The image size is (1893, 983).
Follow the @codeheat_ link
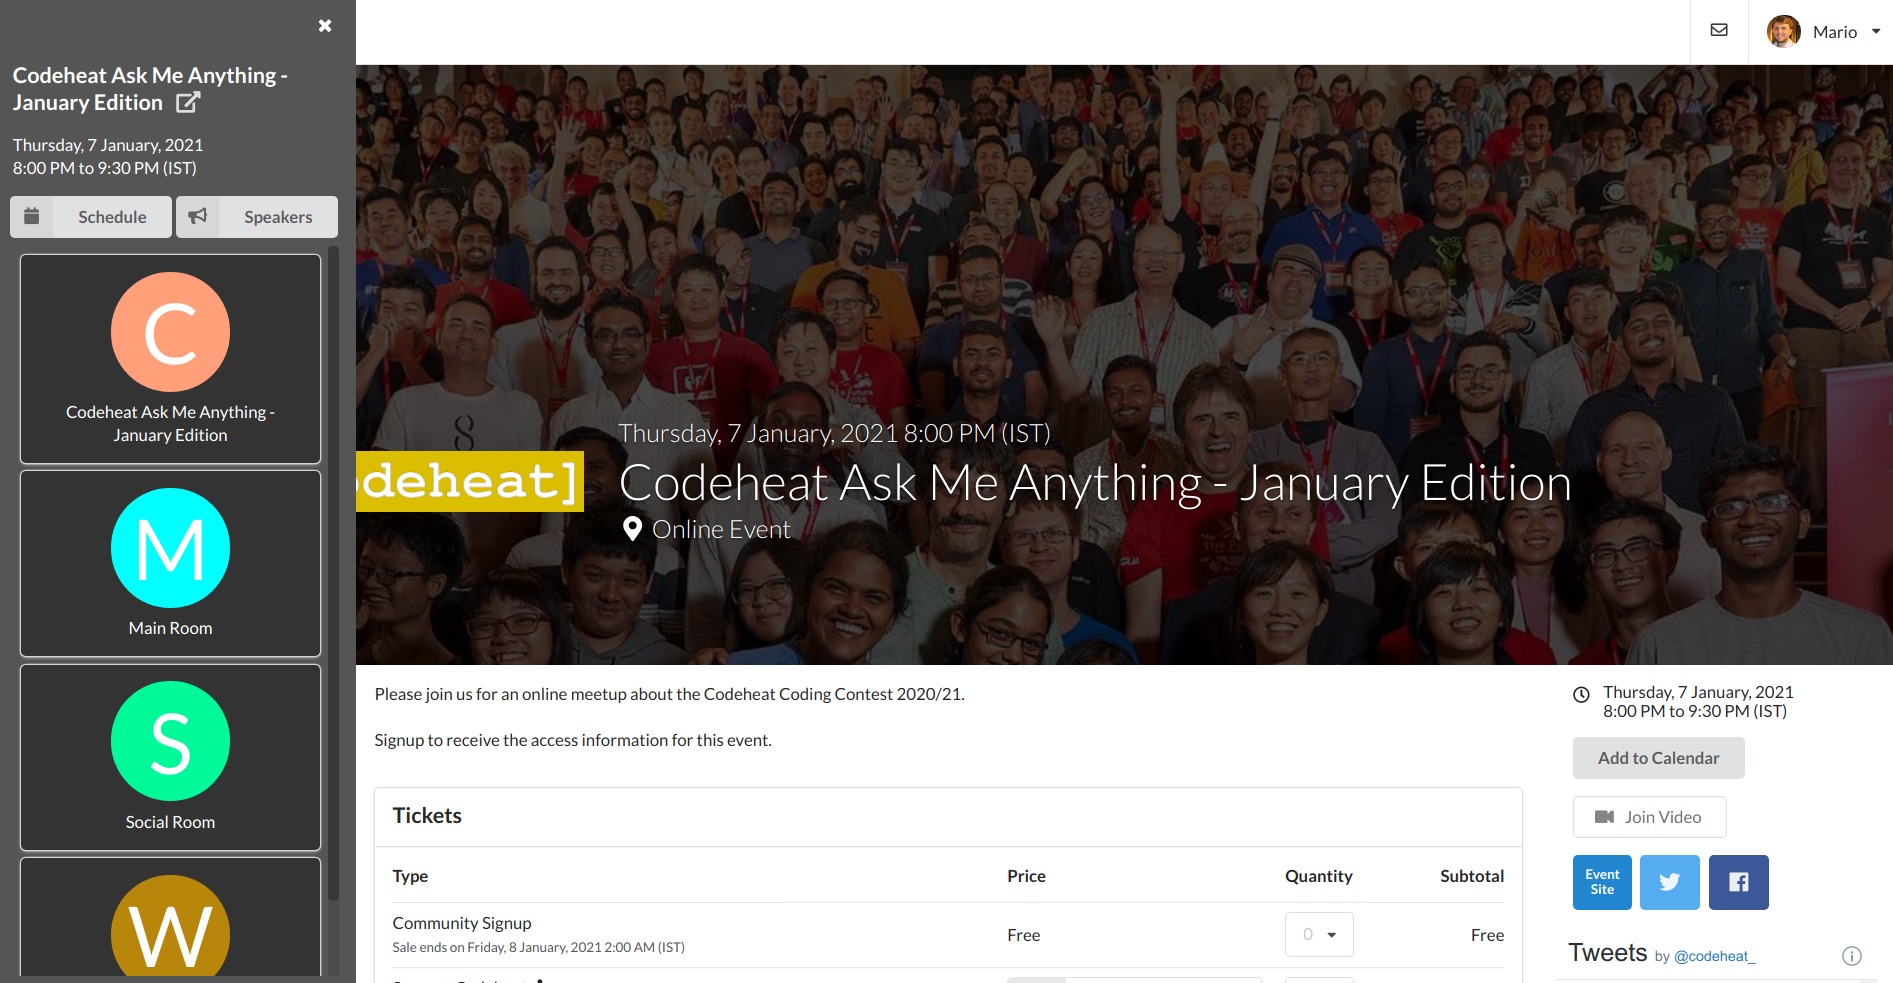point(1714,956)
